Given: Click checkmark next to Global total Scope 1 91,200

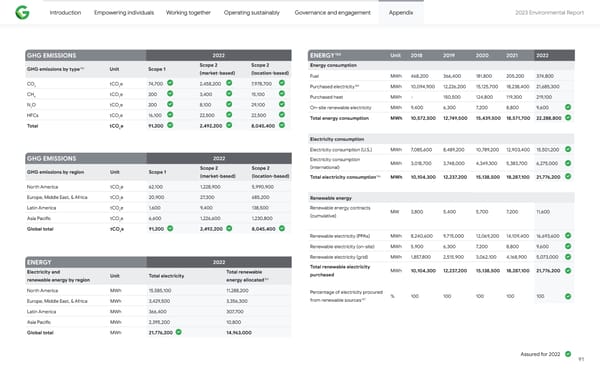Looking at the screenshot, I should (x=170, y=228).
